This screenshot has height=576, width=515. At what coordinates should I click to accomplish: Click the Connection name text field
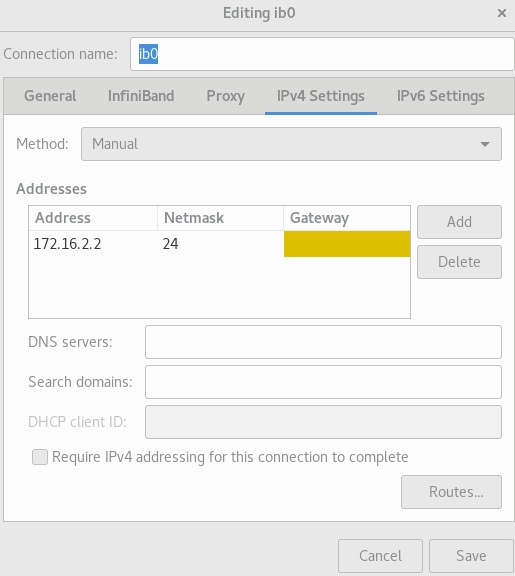tap(322, 54)
